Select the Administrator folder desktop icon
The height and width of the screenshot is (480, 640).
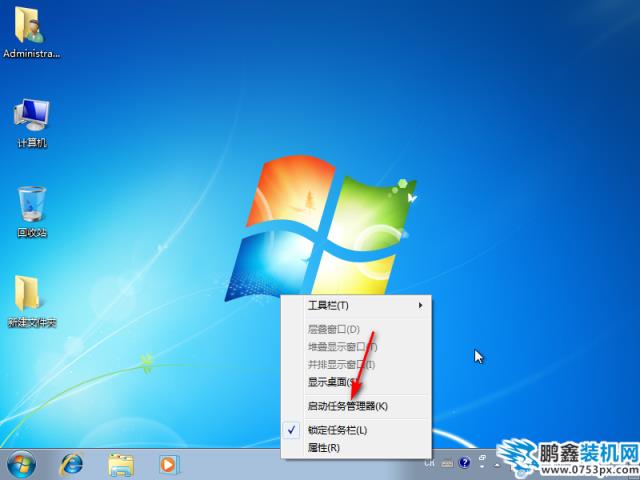click(x=31, y=33)
